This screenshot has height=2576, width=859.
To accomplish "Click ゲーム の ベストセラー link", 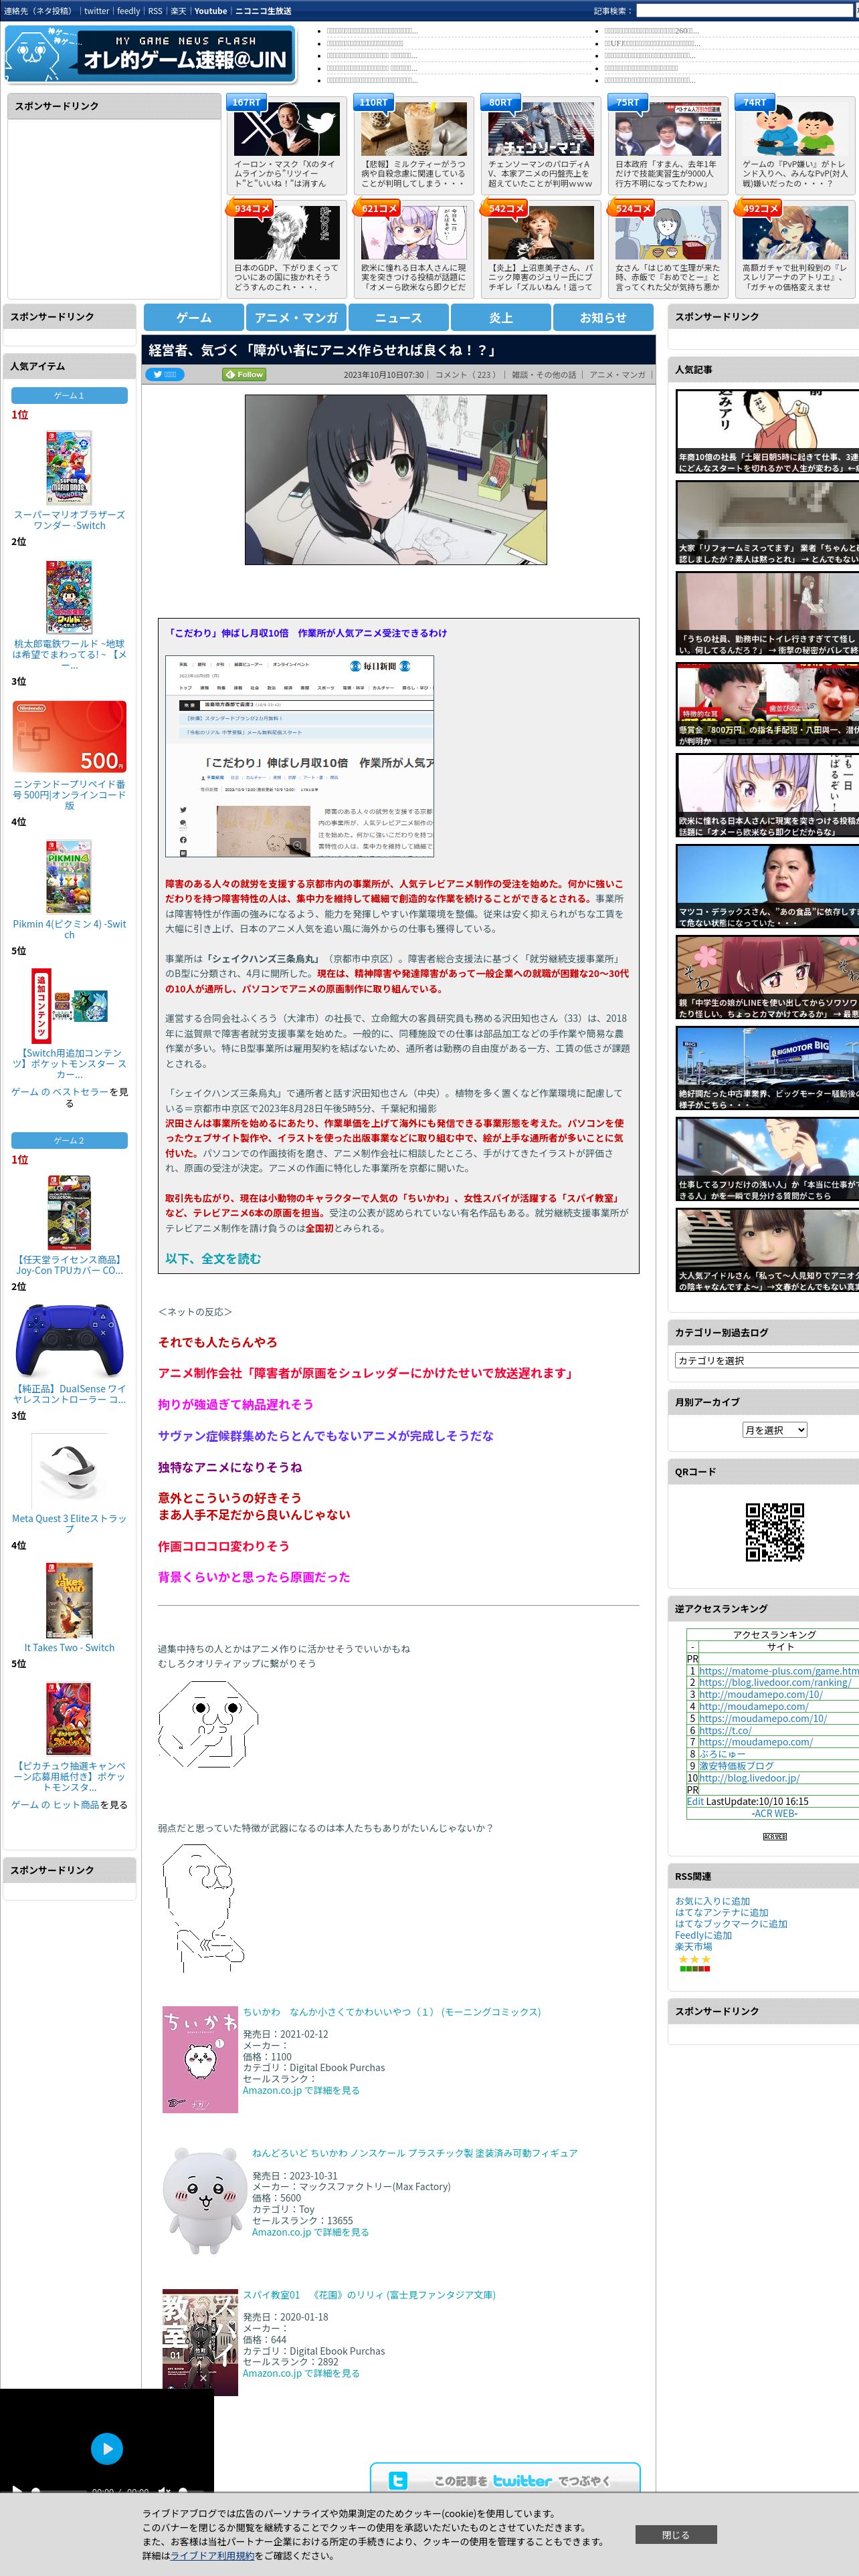I will point(59,1092).
